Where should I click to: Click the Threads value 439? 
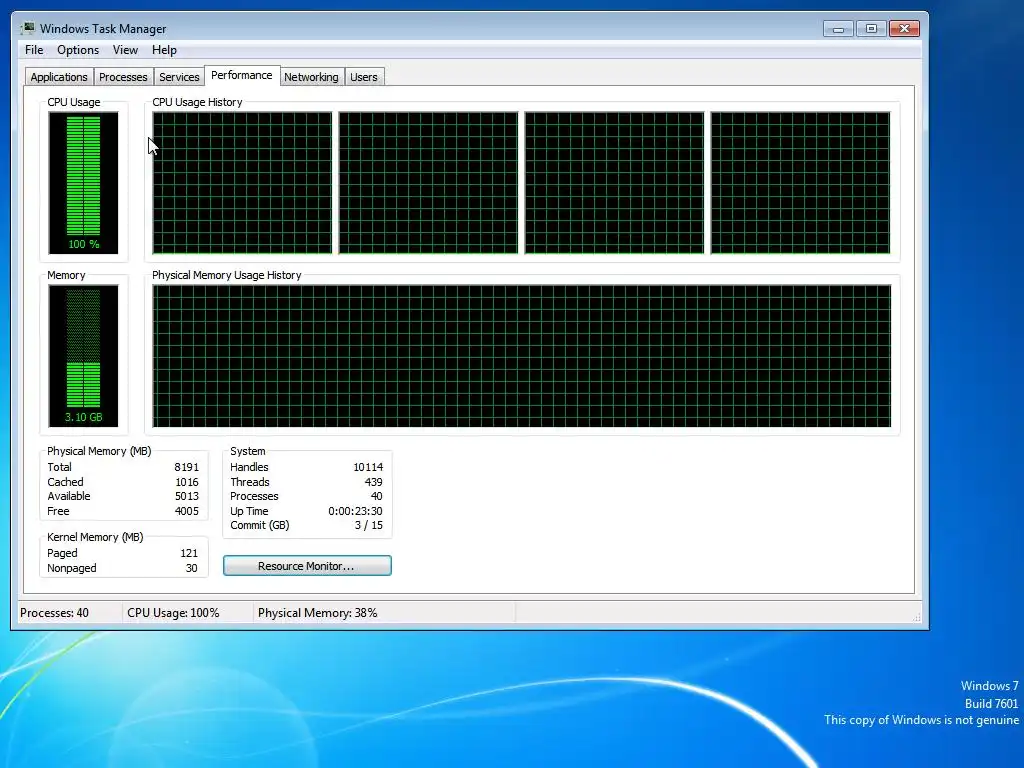click(x=374, y=482)
